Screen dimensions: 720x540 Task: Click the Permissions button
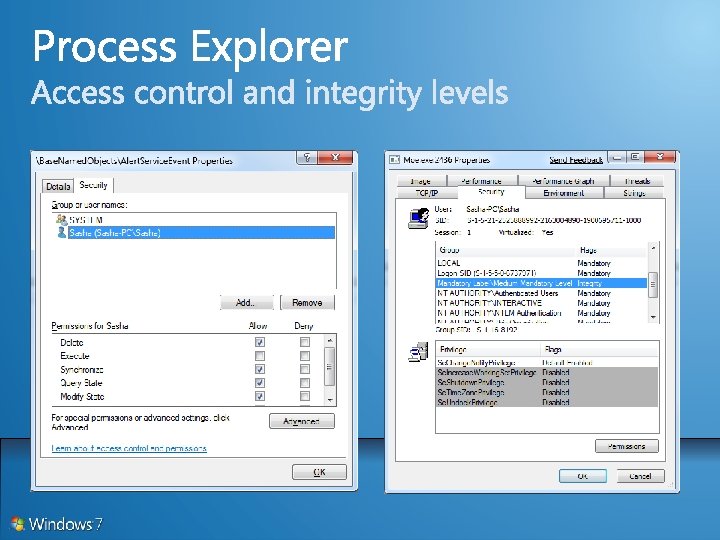[x=627, y=446]
